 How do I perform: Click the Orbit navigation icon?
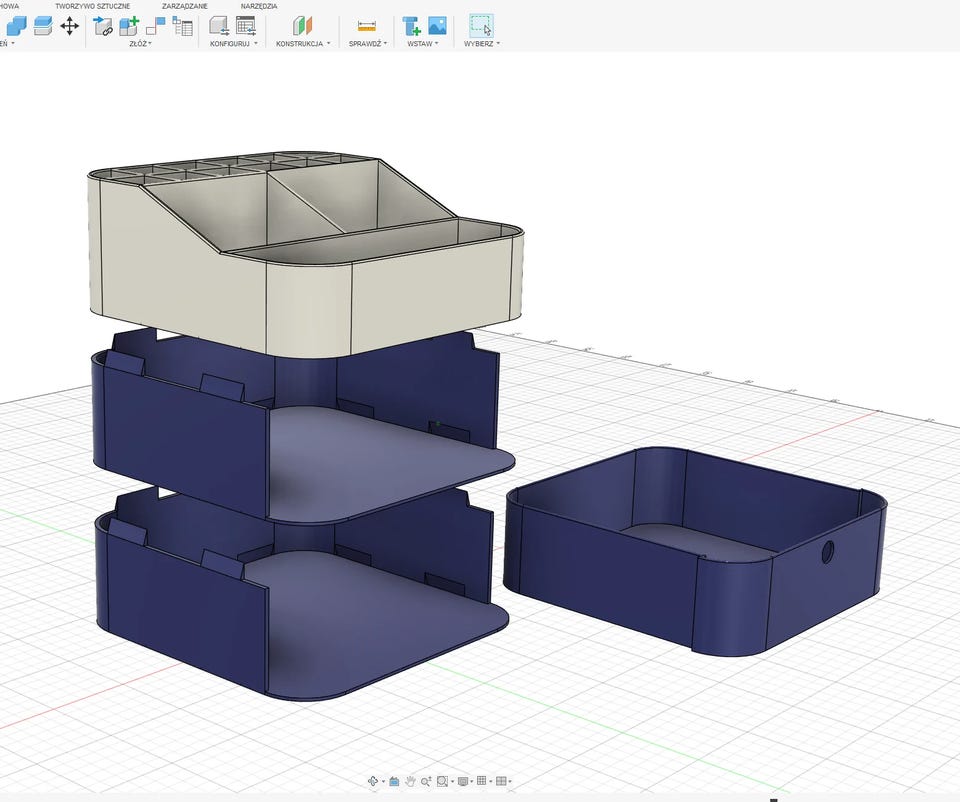[x=373, y=781]
